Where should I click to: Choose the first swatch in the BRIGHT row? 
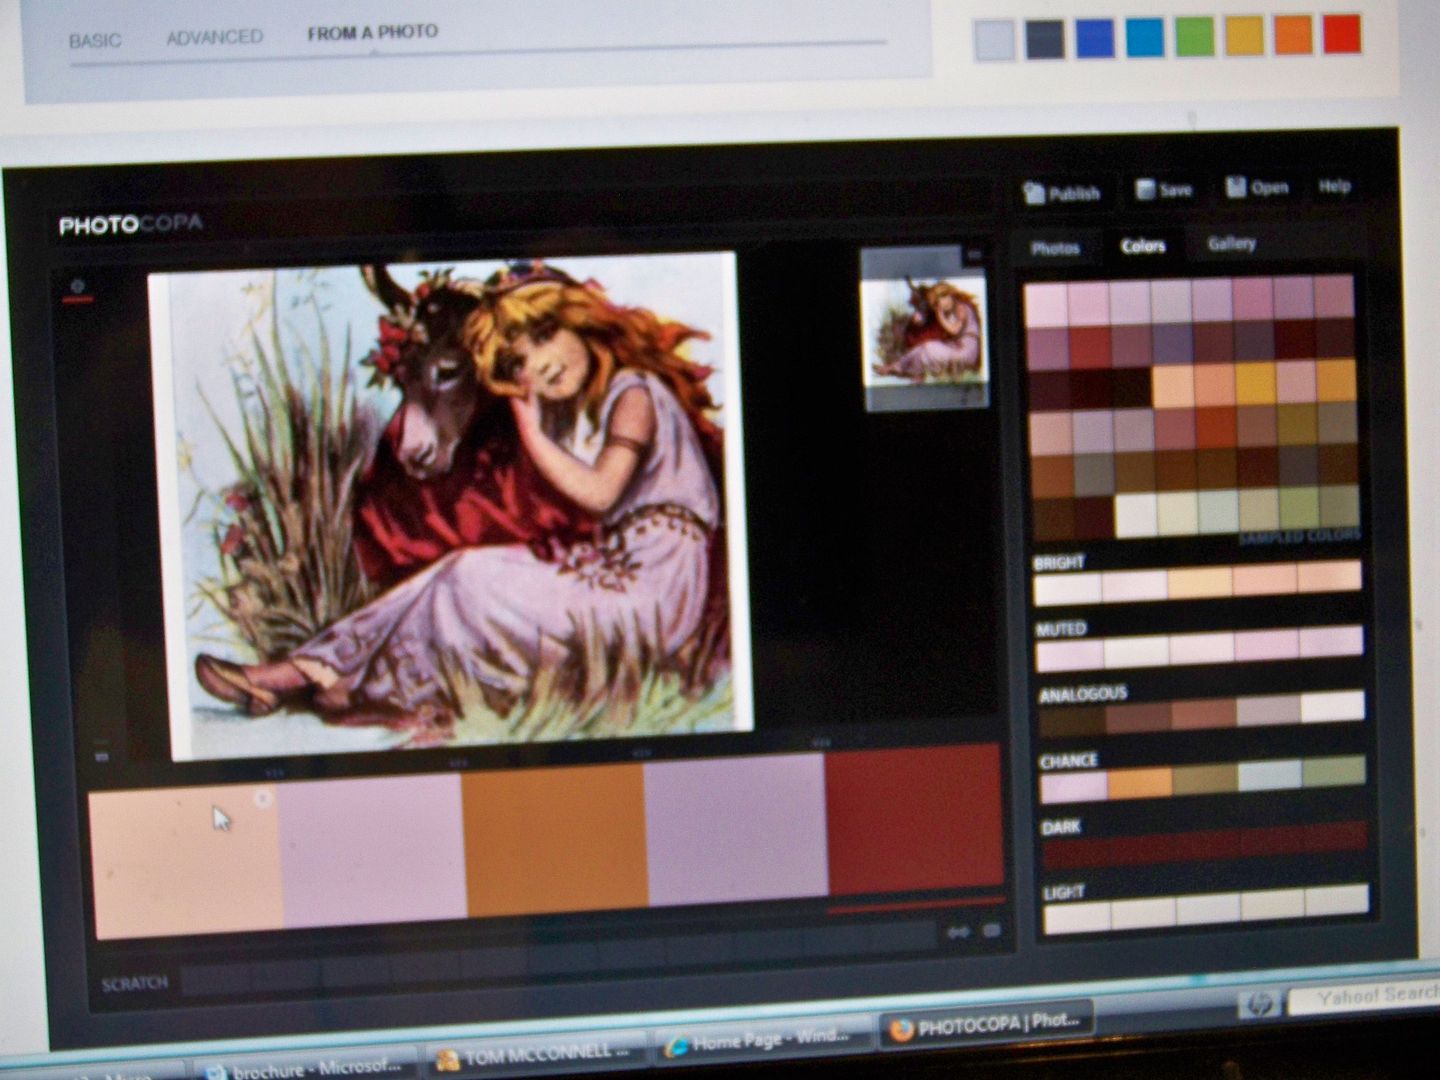pos(1067,589)
